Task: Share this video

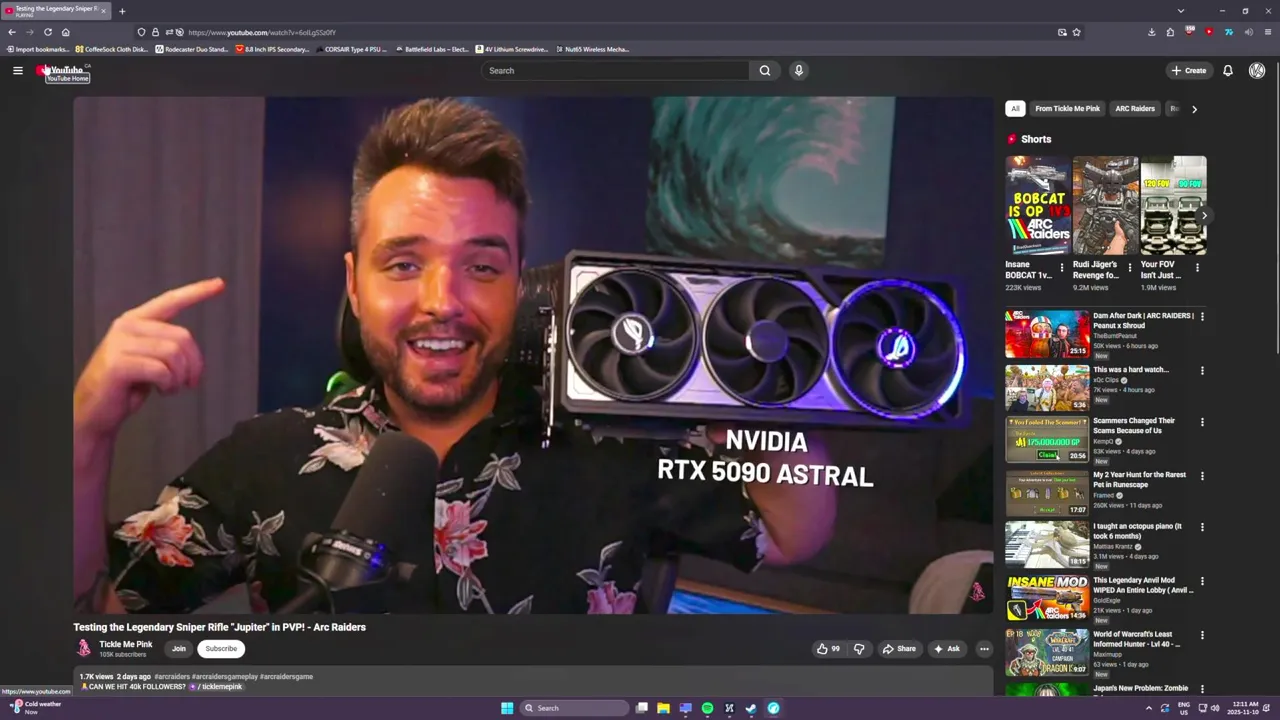Action: pyautogui.click(x=898, y=649)
